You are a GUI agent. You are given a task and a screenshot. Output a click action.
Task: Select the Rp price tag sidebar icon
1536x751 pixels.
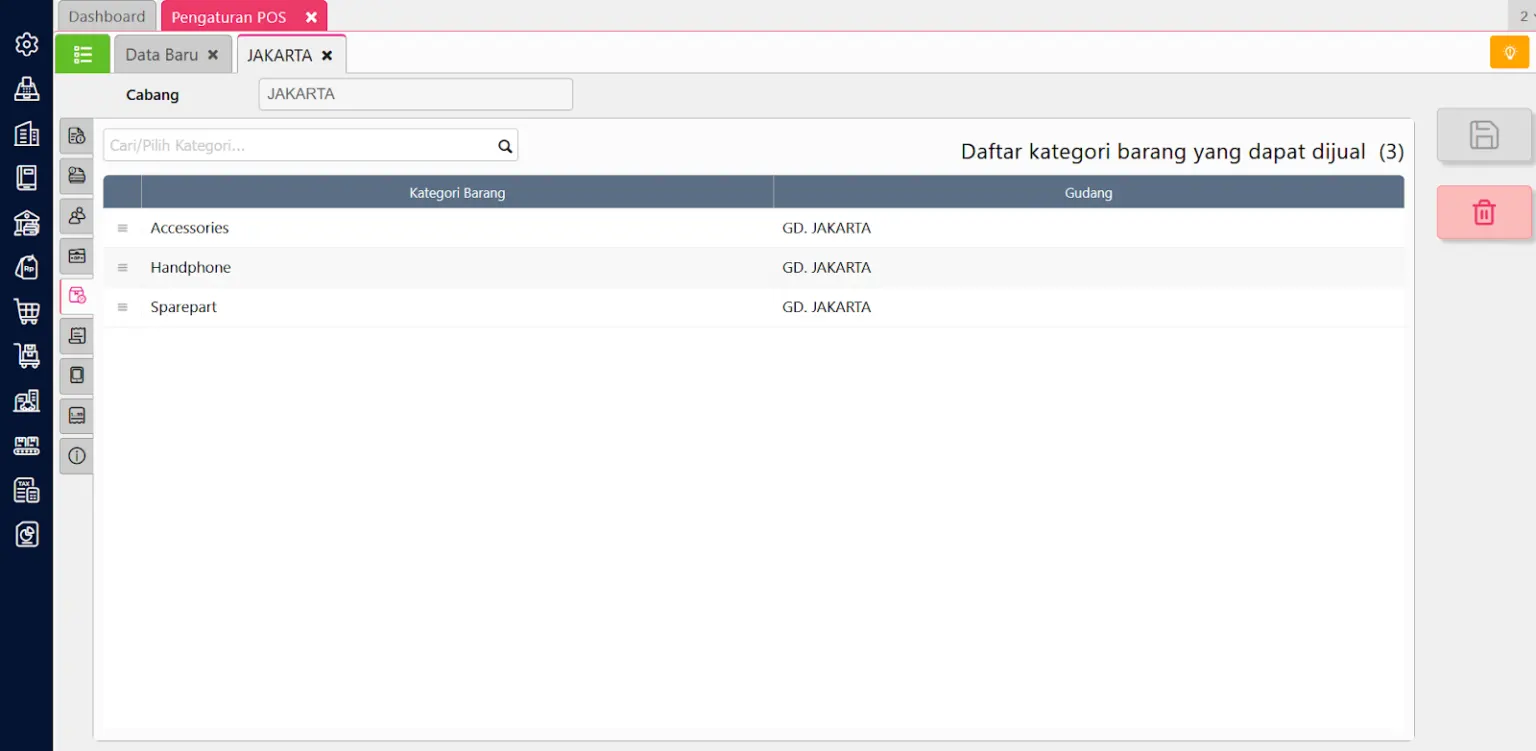tap(27, 268)
